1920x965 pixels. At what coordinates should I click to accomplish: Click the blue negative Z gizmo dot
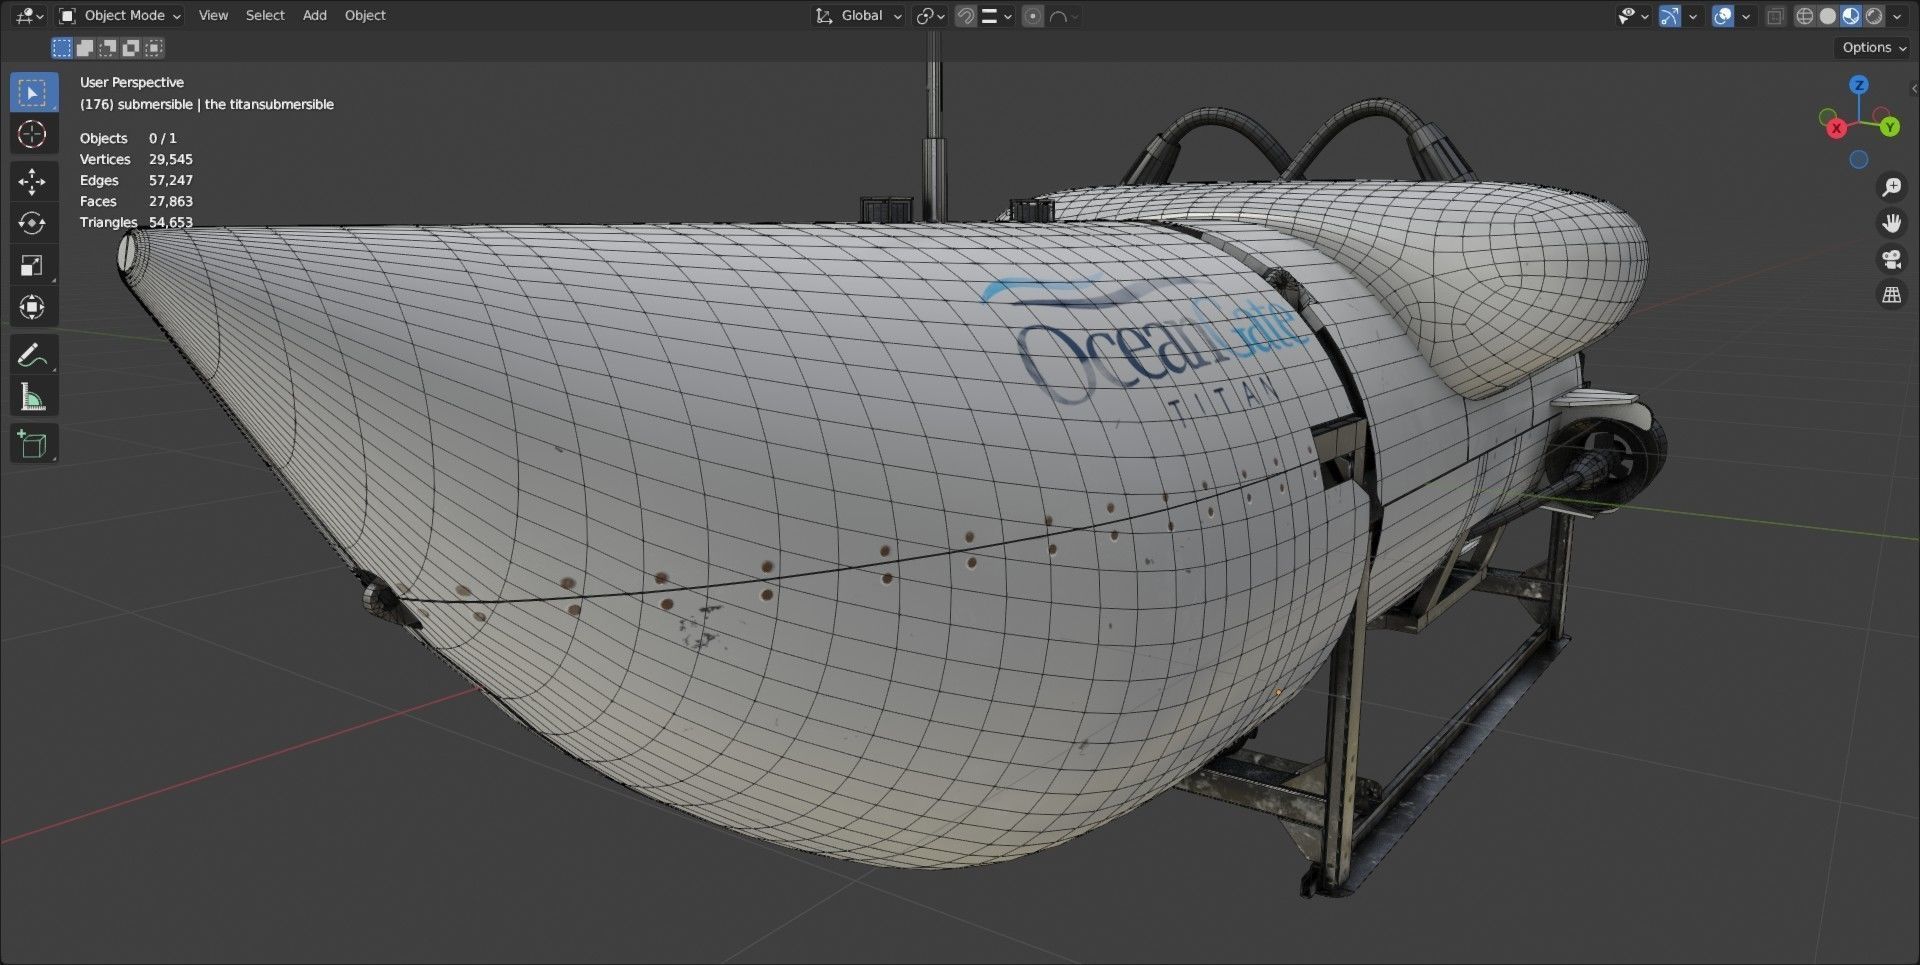click(1858, 160)
